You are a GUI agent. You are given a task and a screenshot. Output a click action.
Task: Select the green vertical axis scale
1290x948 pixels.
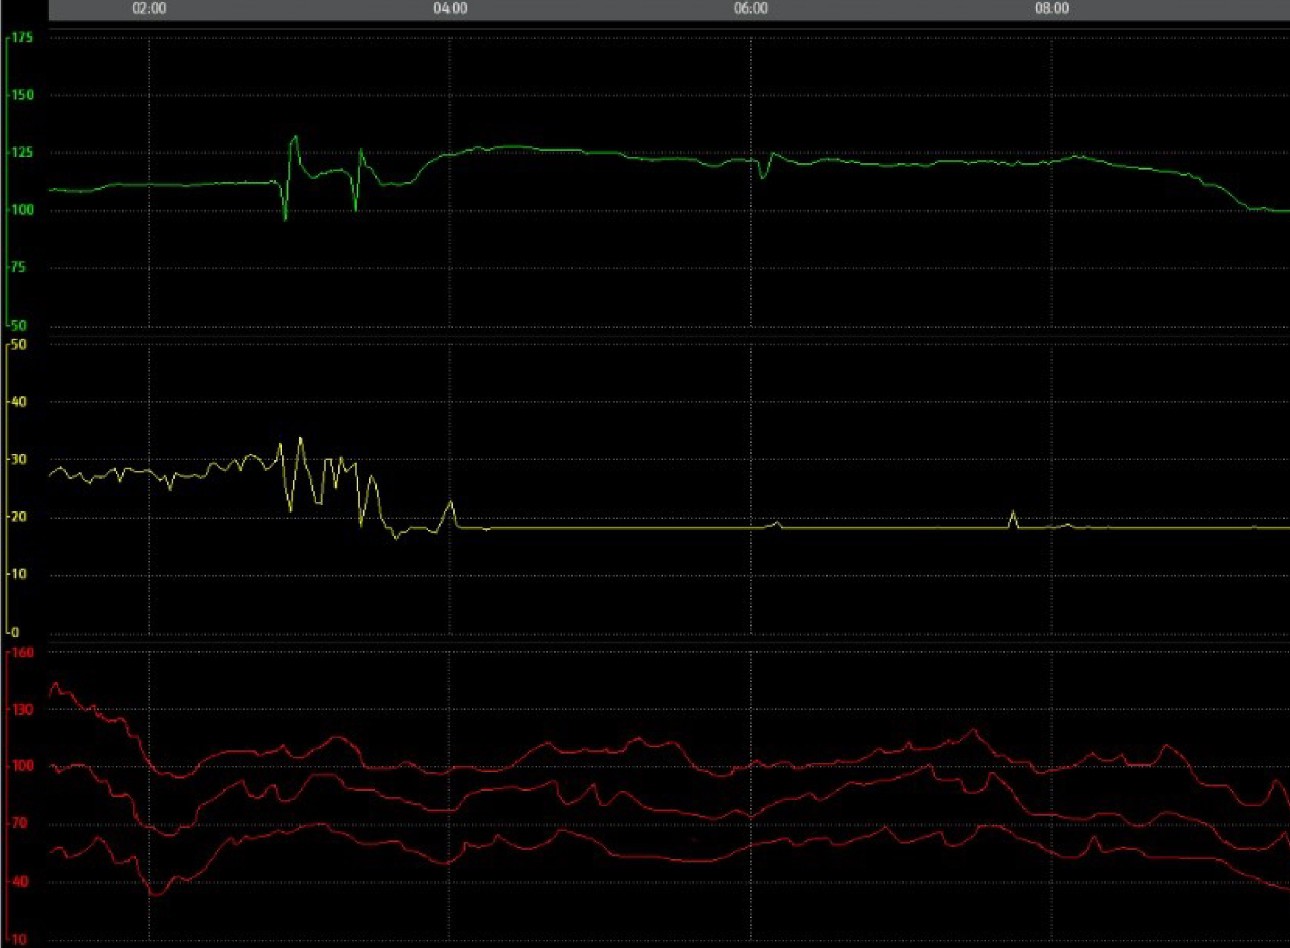[x=8, y=180]
